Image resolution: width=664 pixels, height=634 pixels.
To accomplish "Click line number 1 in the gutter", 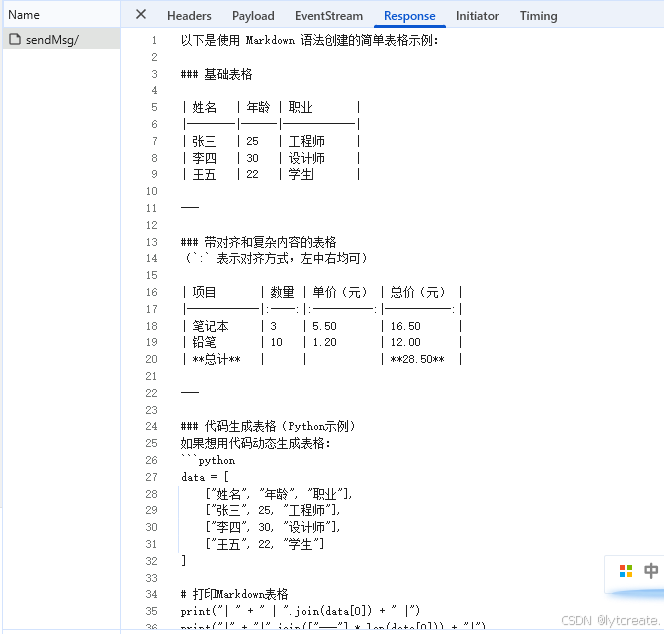I will click(155, 41).
